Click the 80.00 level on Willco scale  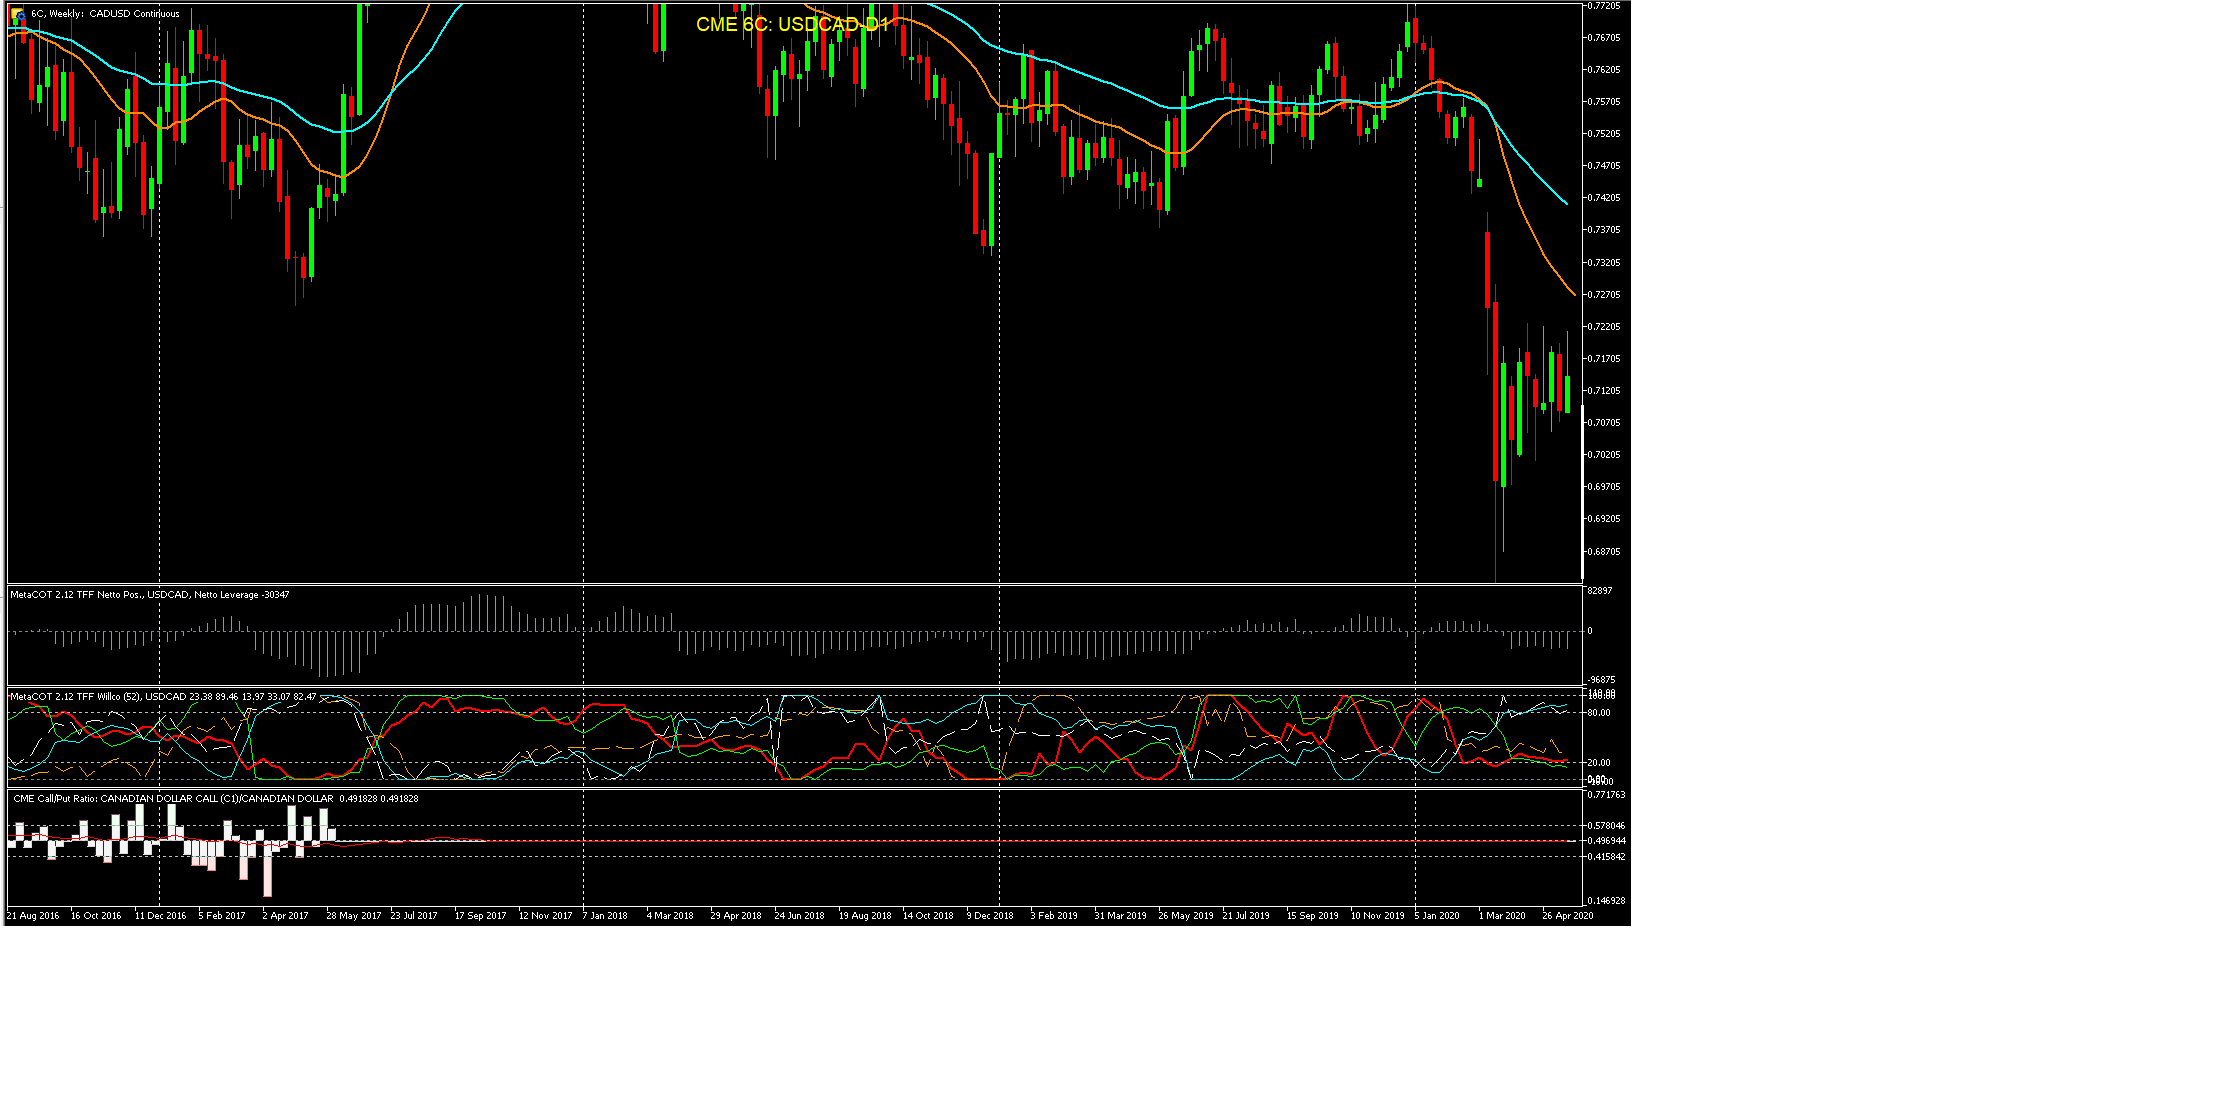tap(1599, 713)
